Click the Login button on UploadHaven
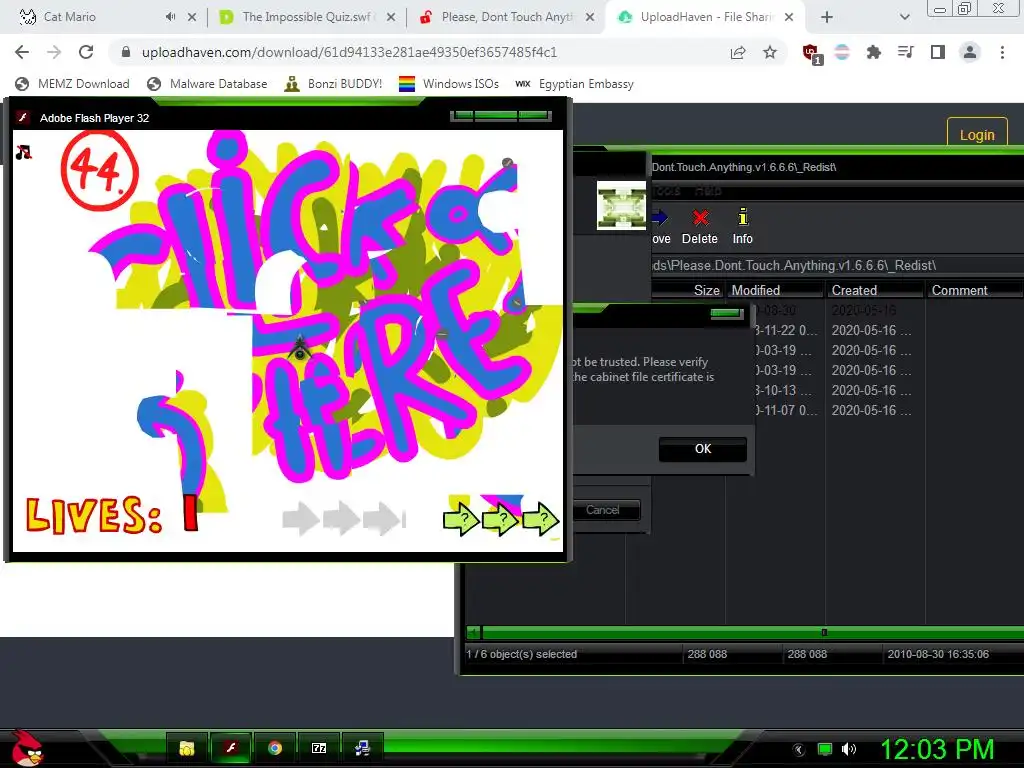1024x768 pixels. point(977,134)
